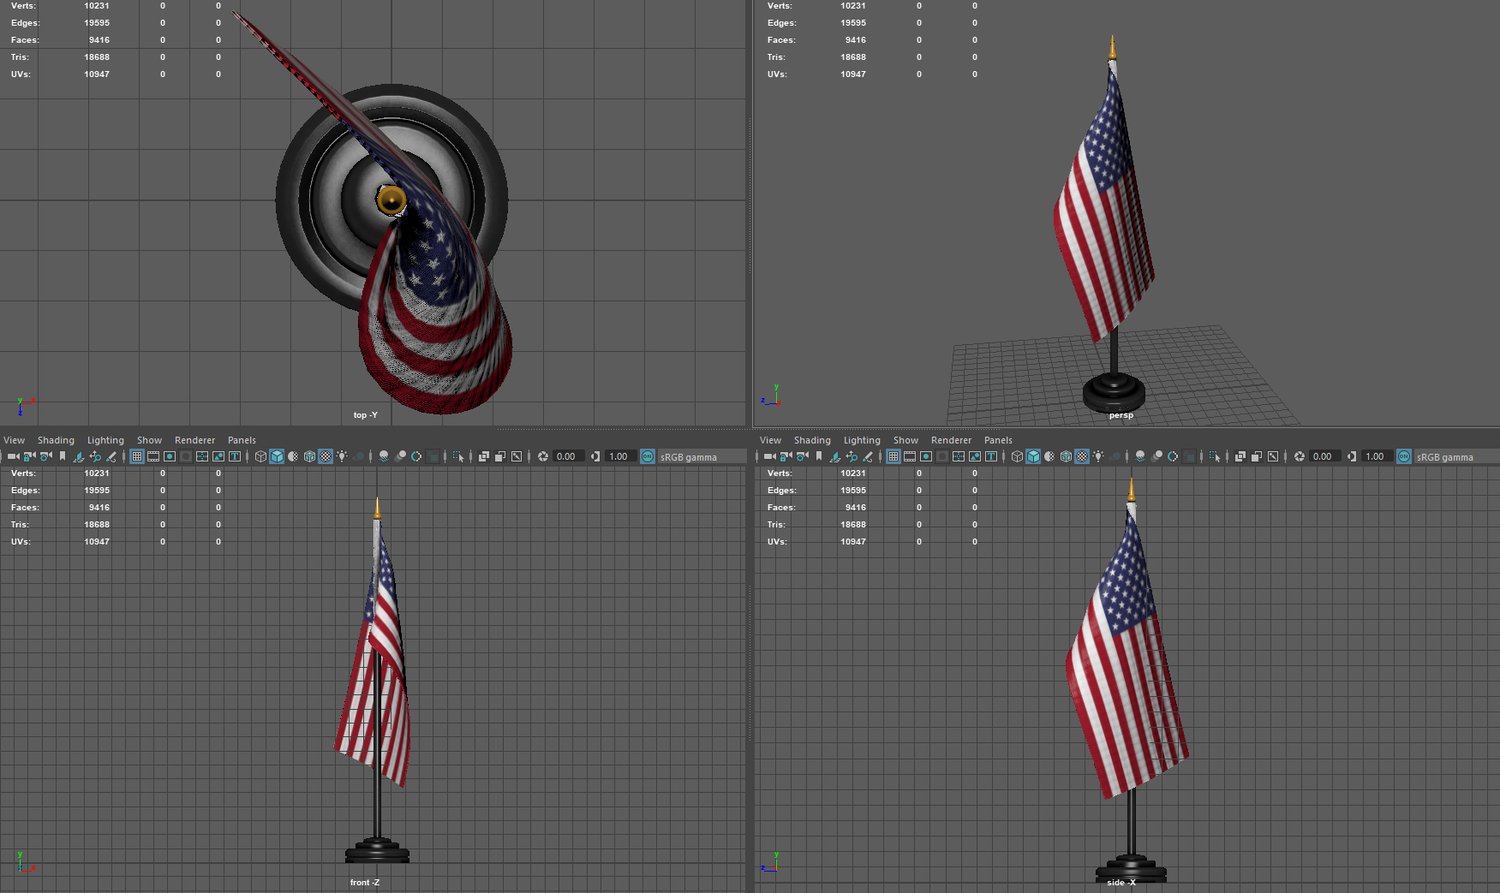Open Lighting menu of front view panel
This screenshot has width=1500, height=893.
click(105, 440)
